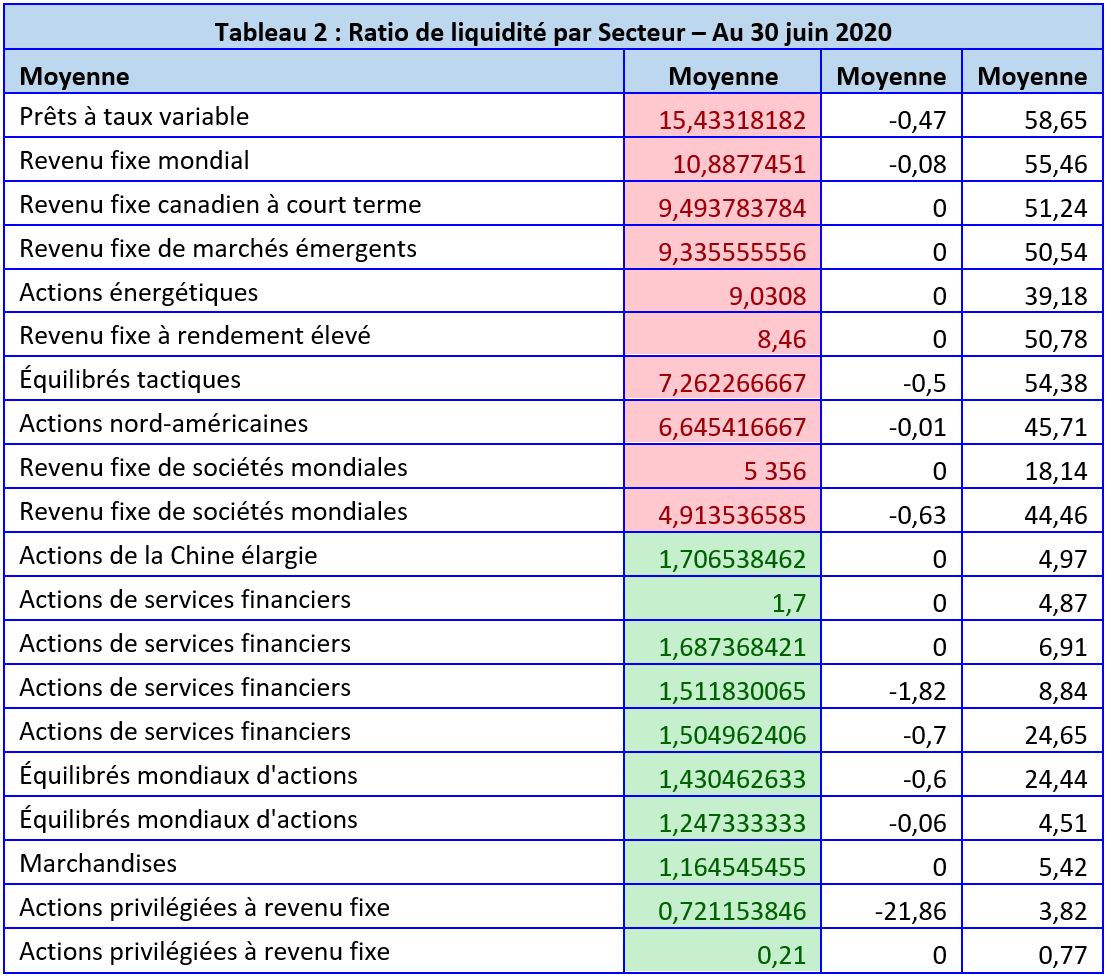The height and width of the screenshot is (978, 1111).
Task: Select the 'Actions nord-américaines' label
Action: (163, 424)
